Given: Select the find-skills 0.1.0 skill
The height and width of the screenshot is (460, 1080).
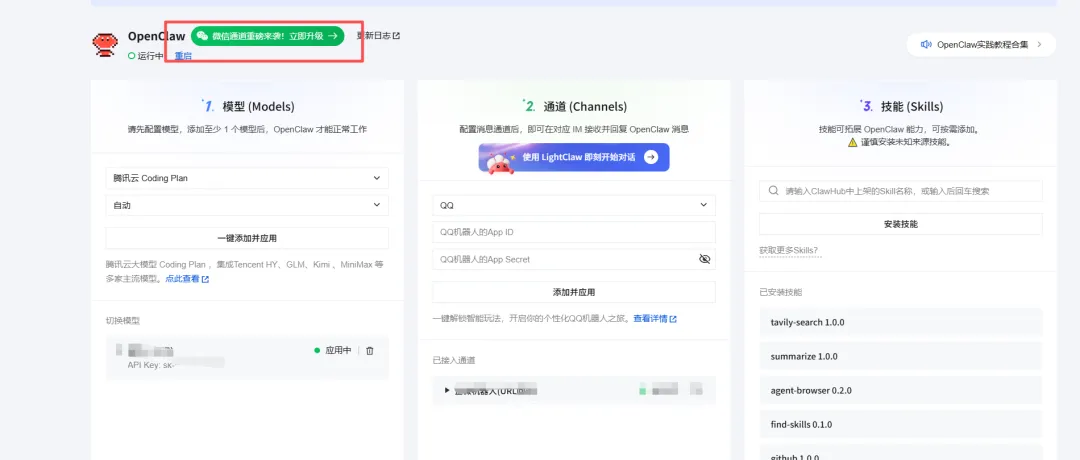Looking at the screenshot, I should pyautogui.click(x=901, y=425).
